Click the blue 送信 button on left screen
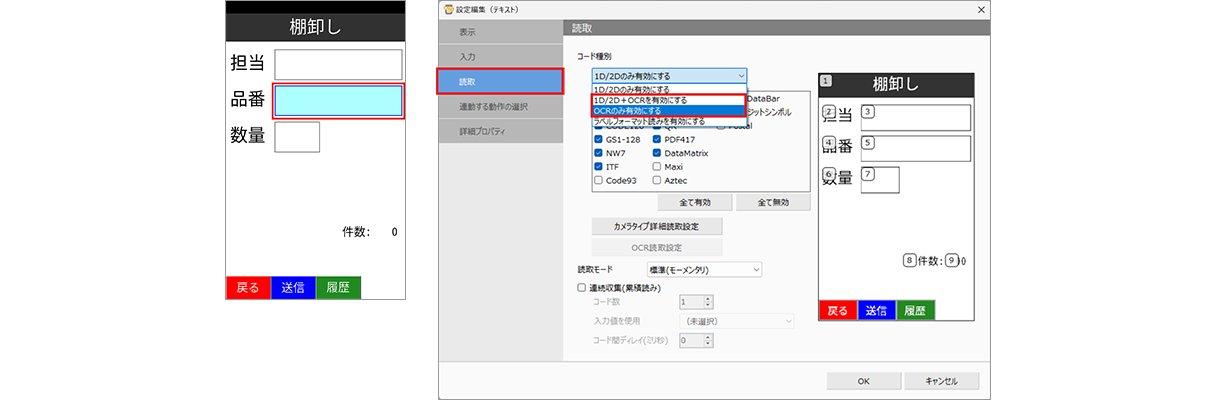This screenshot has height=400, width=1216. [x=292, y=288]
